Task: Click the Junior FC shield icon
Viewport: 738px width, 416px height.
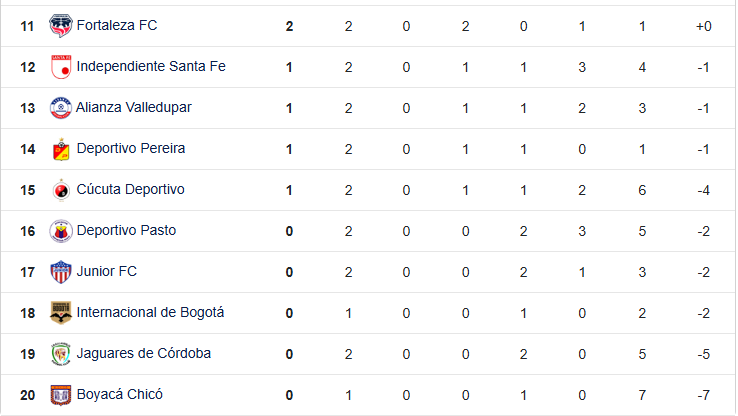Action: (x=61, y=272)
